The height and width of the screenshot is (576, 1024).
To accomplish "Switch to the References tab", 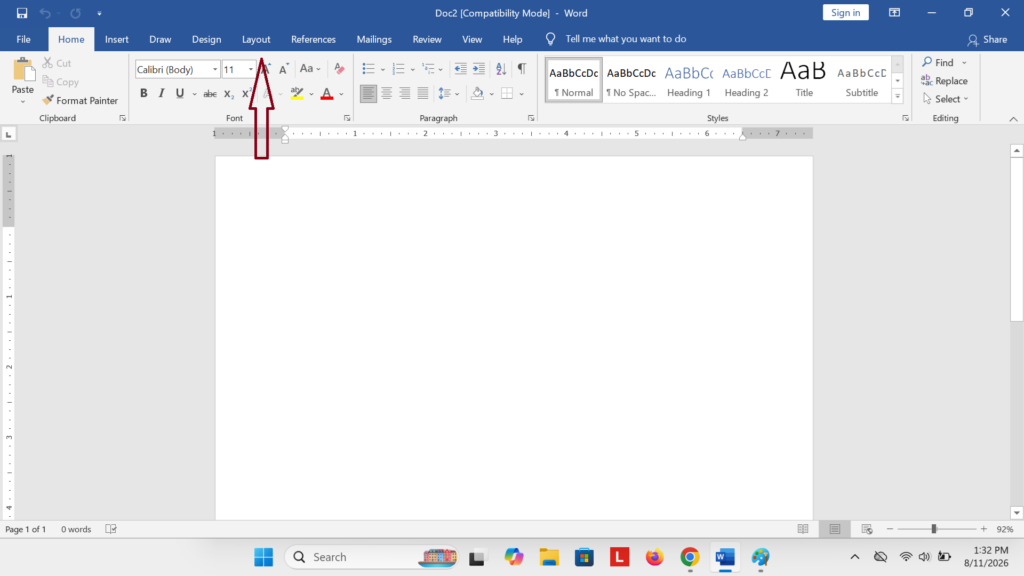I will pyautogui.click(x=313, y=39).
